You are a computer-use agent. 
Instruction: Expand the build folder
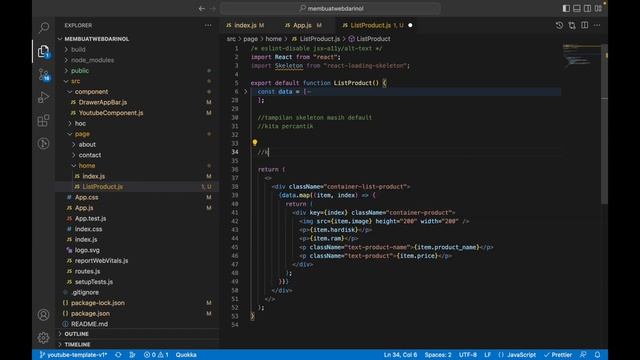tap(78, 49)
